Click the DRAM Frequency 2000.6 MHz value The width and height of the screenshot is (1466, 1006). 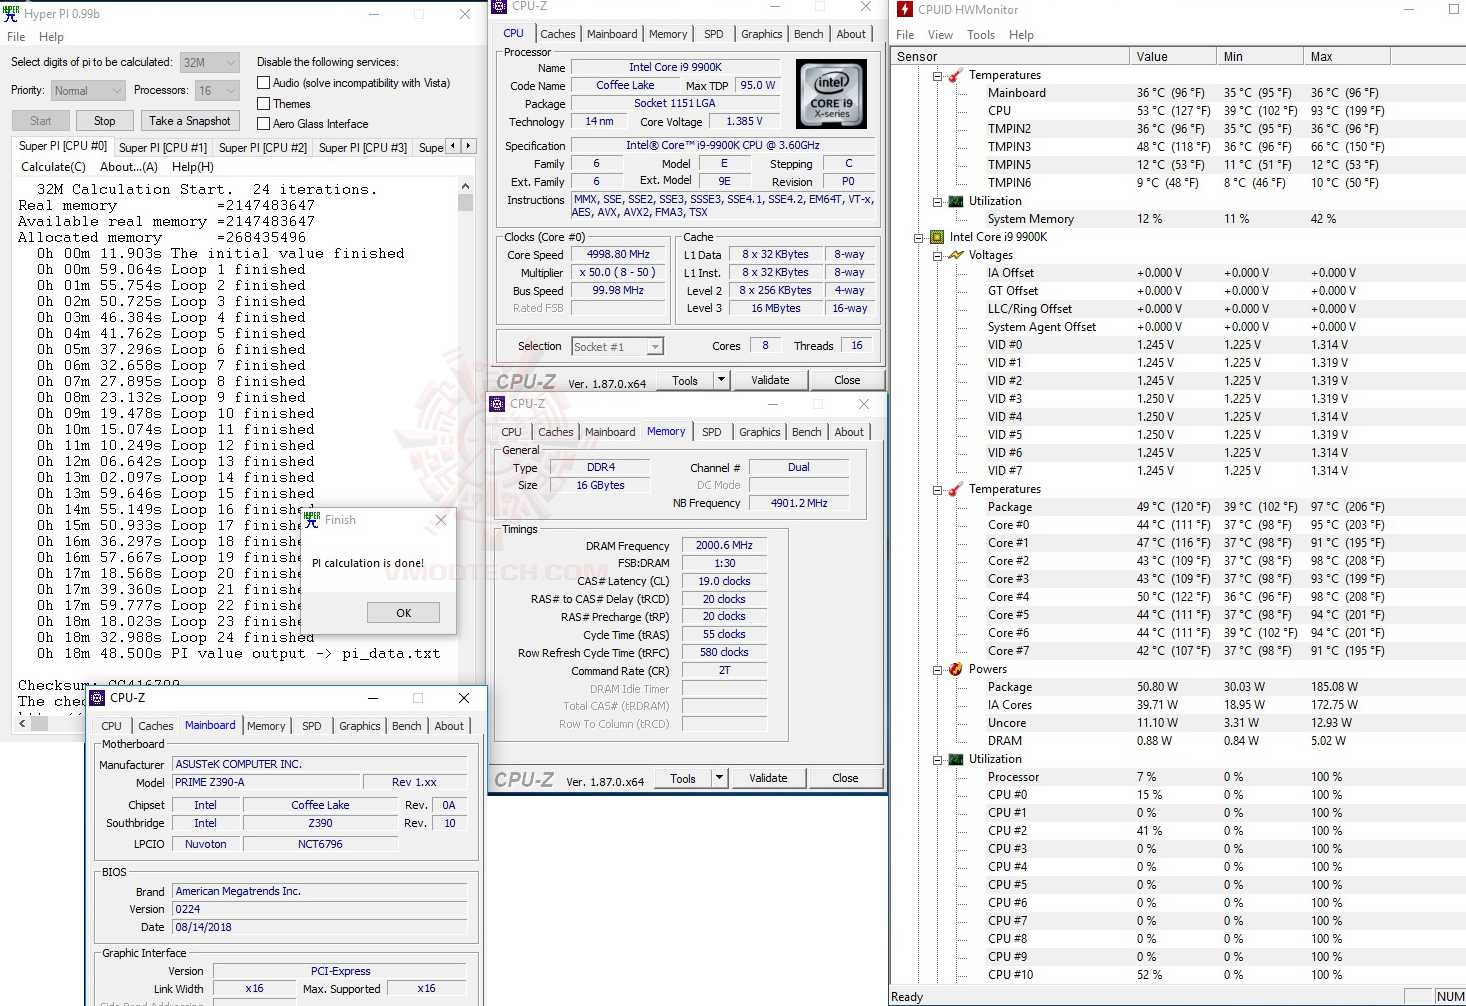pyautogui.click(x=724, y=545)
